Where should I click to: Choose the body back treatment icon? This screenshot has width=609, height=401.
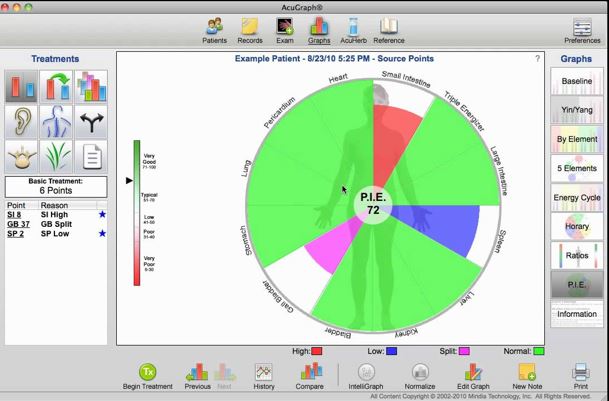[x=56, y=122]
